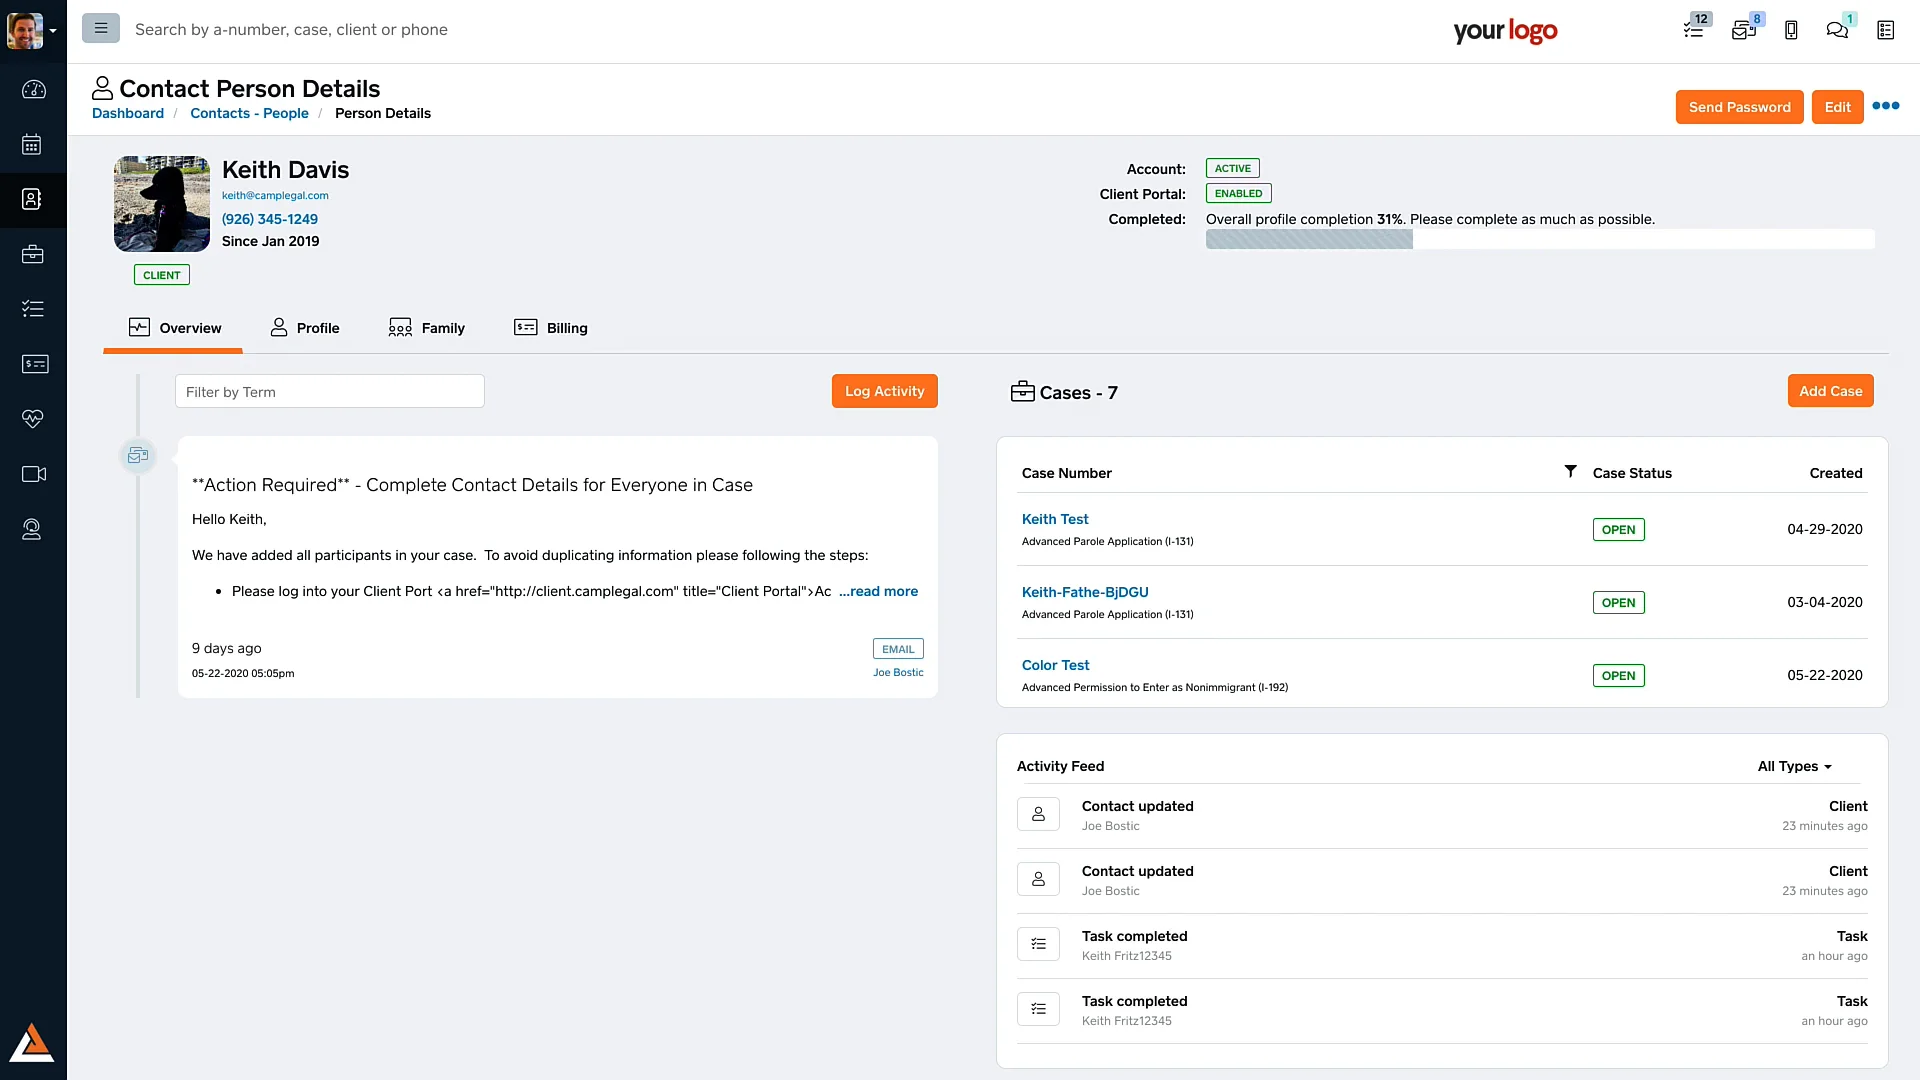Open the Keith Test case link
This screenshot has width=1920, height=1080.
1054,519
